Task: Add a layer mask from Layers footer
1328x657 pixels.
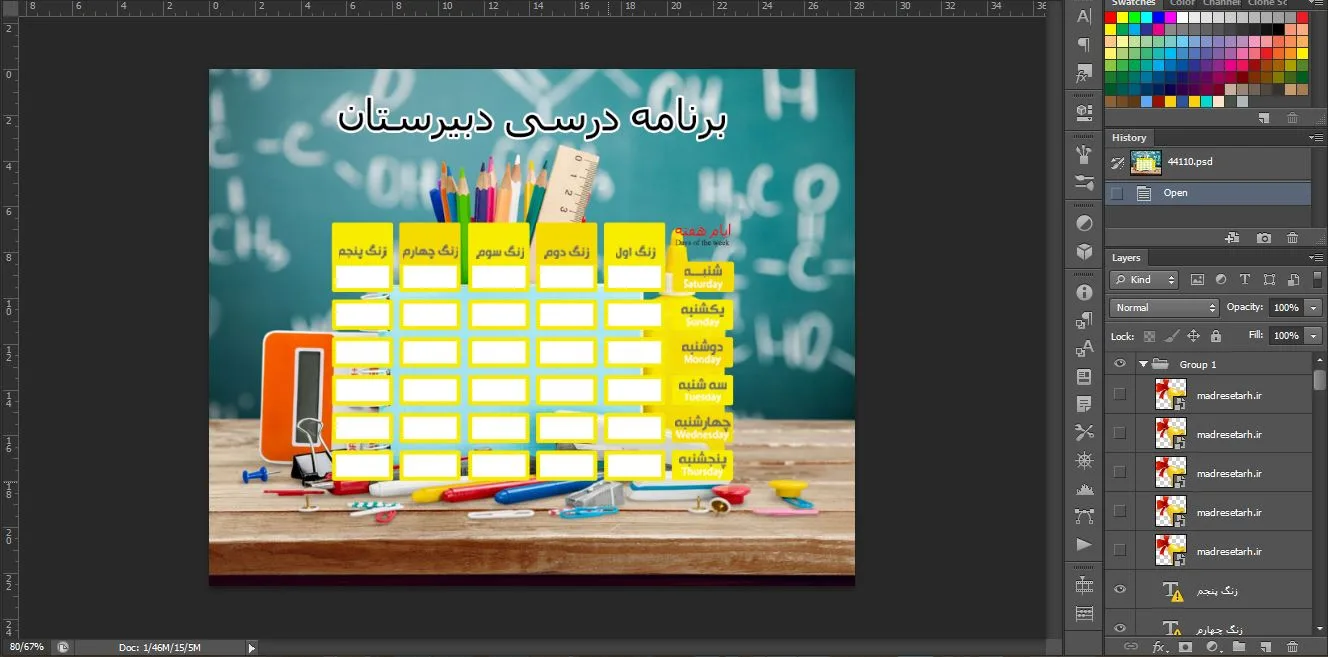Action: [x=1186, y=648]
